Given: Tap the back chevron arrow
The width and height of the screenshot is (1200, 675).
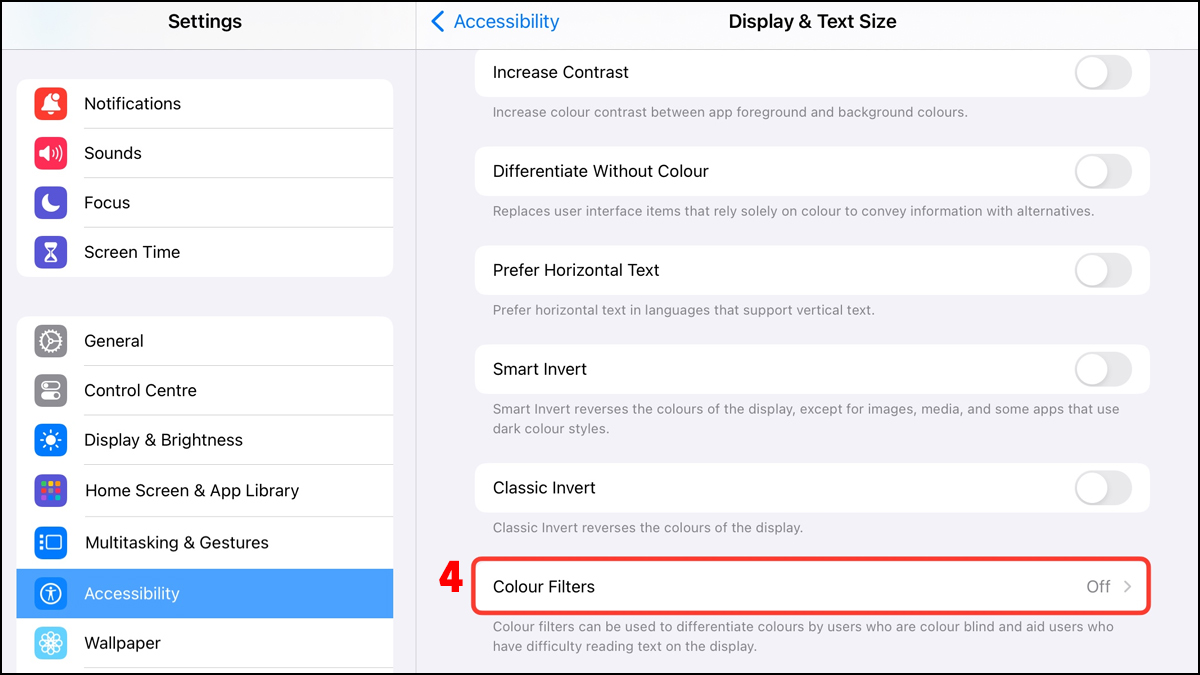Looking at the screenshot, I should point(438,22).
